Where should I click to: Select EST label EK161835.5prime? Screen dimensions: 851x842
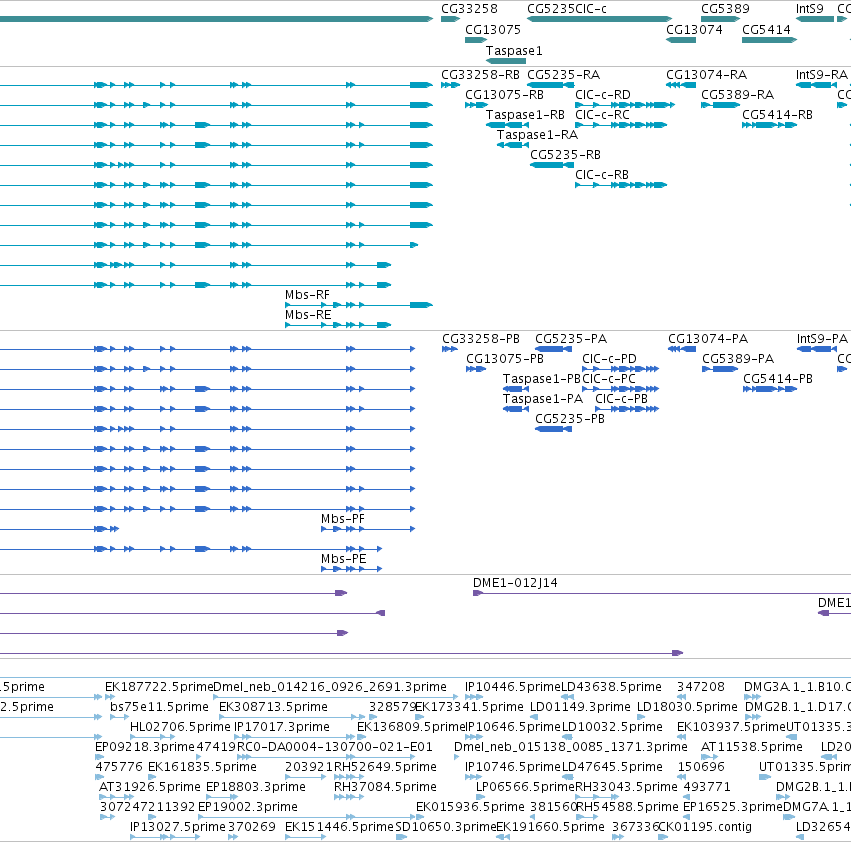pos(202,768)
